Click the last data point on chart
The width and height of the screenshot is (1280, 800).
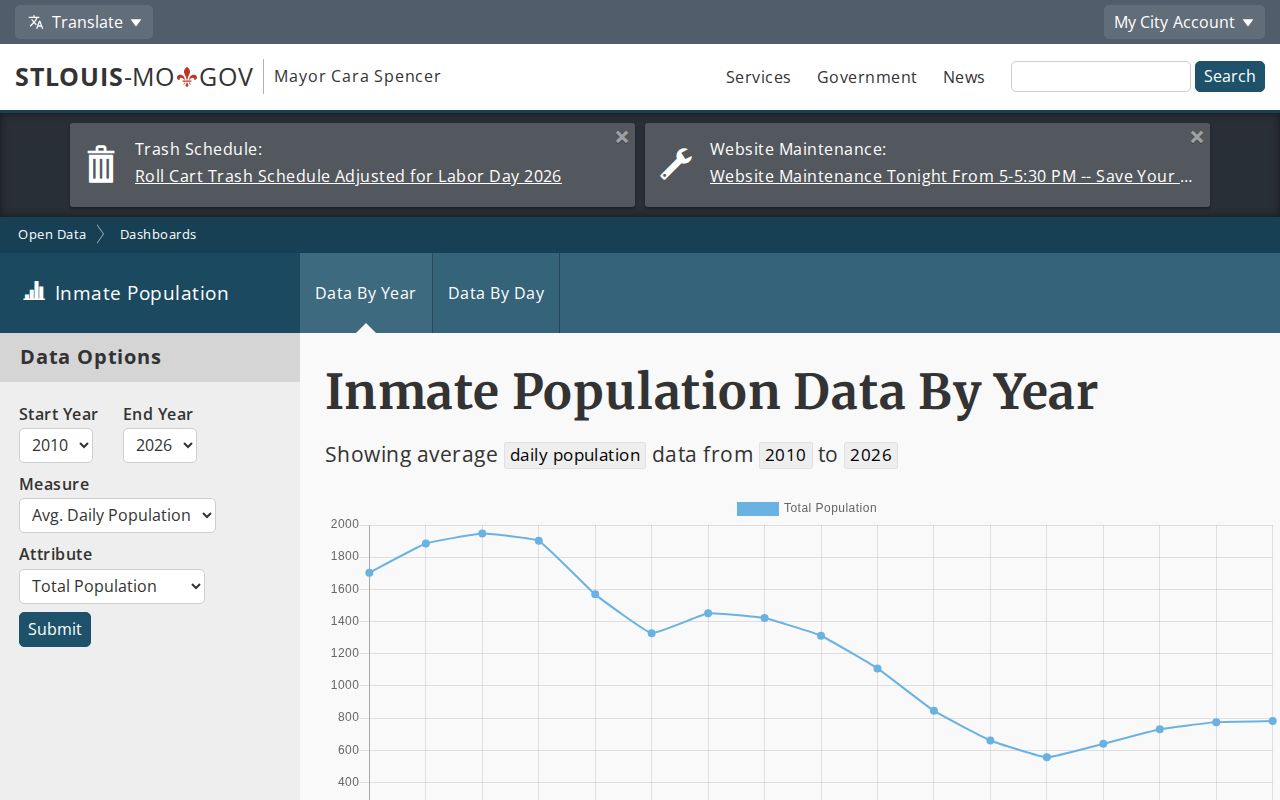click(x=1273, y=721)
